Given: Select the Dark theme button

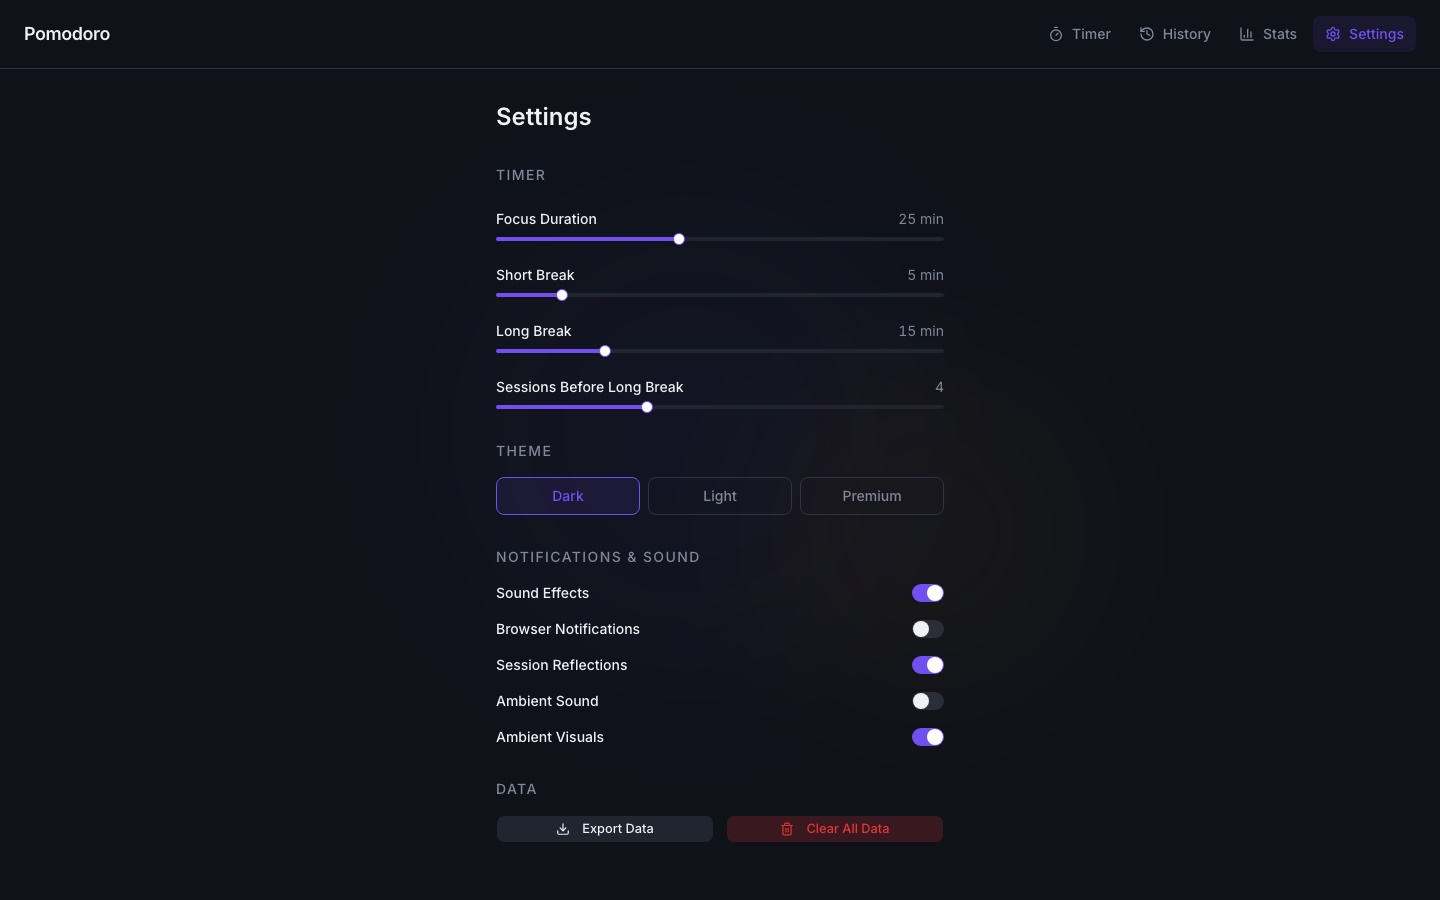Looking at the screenshot, I should pos(568,496).
